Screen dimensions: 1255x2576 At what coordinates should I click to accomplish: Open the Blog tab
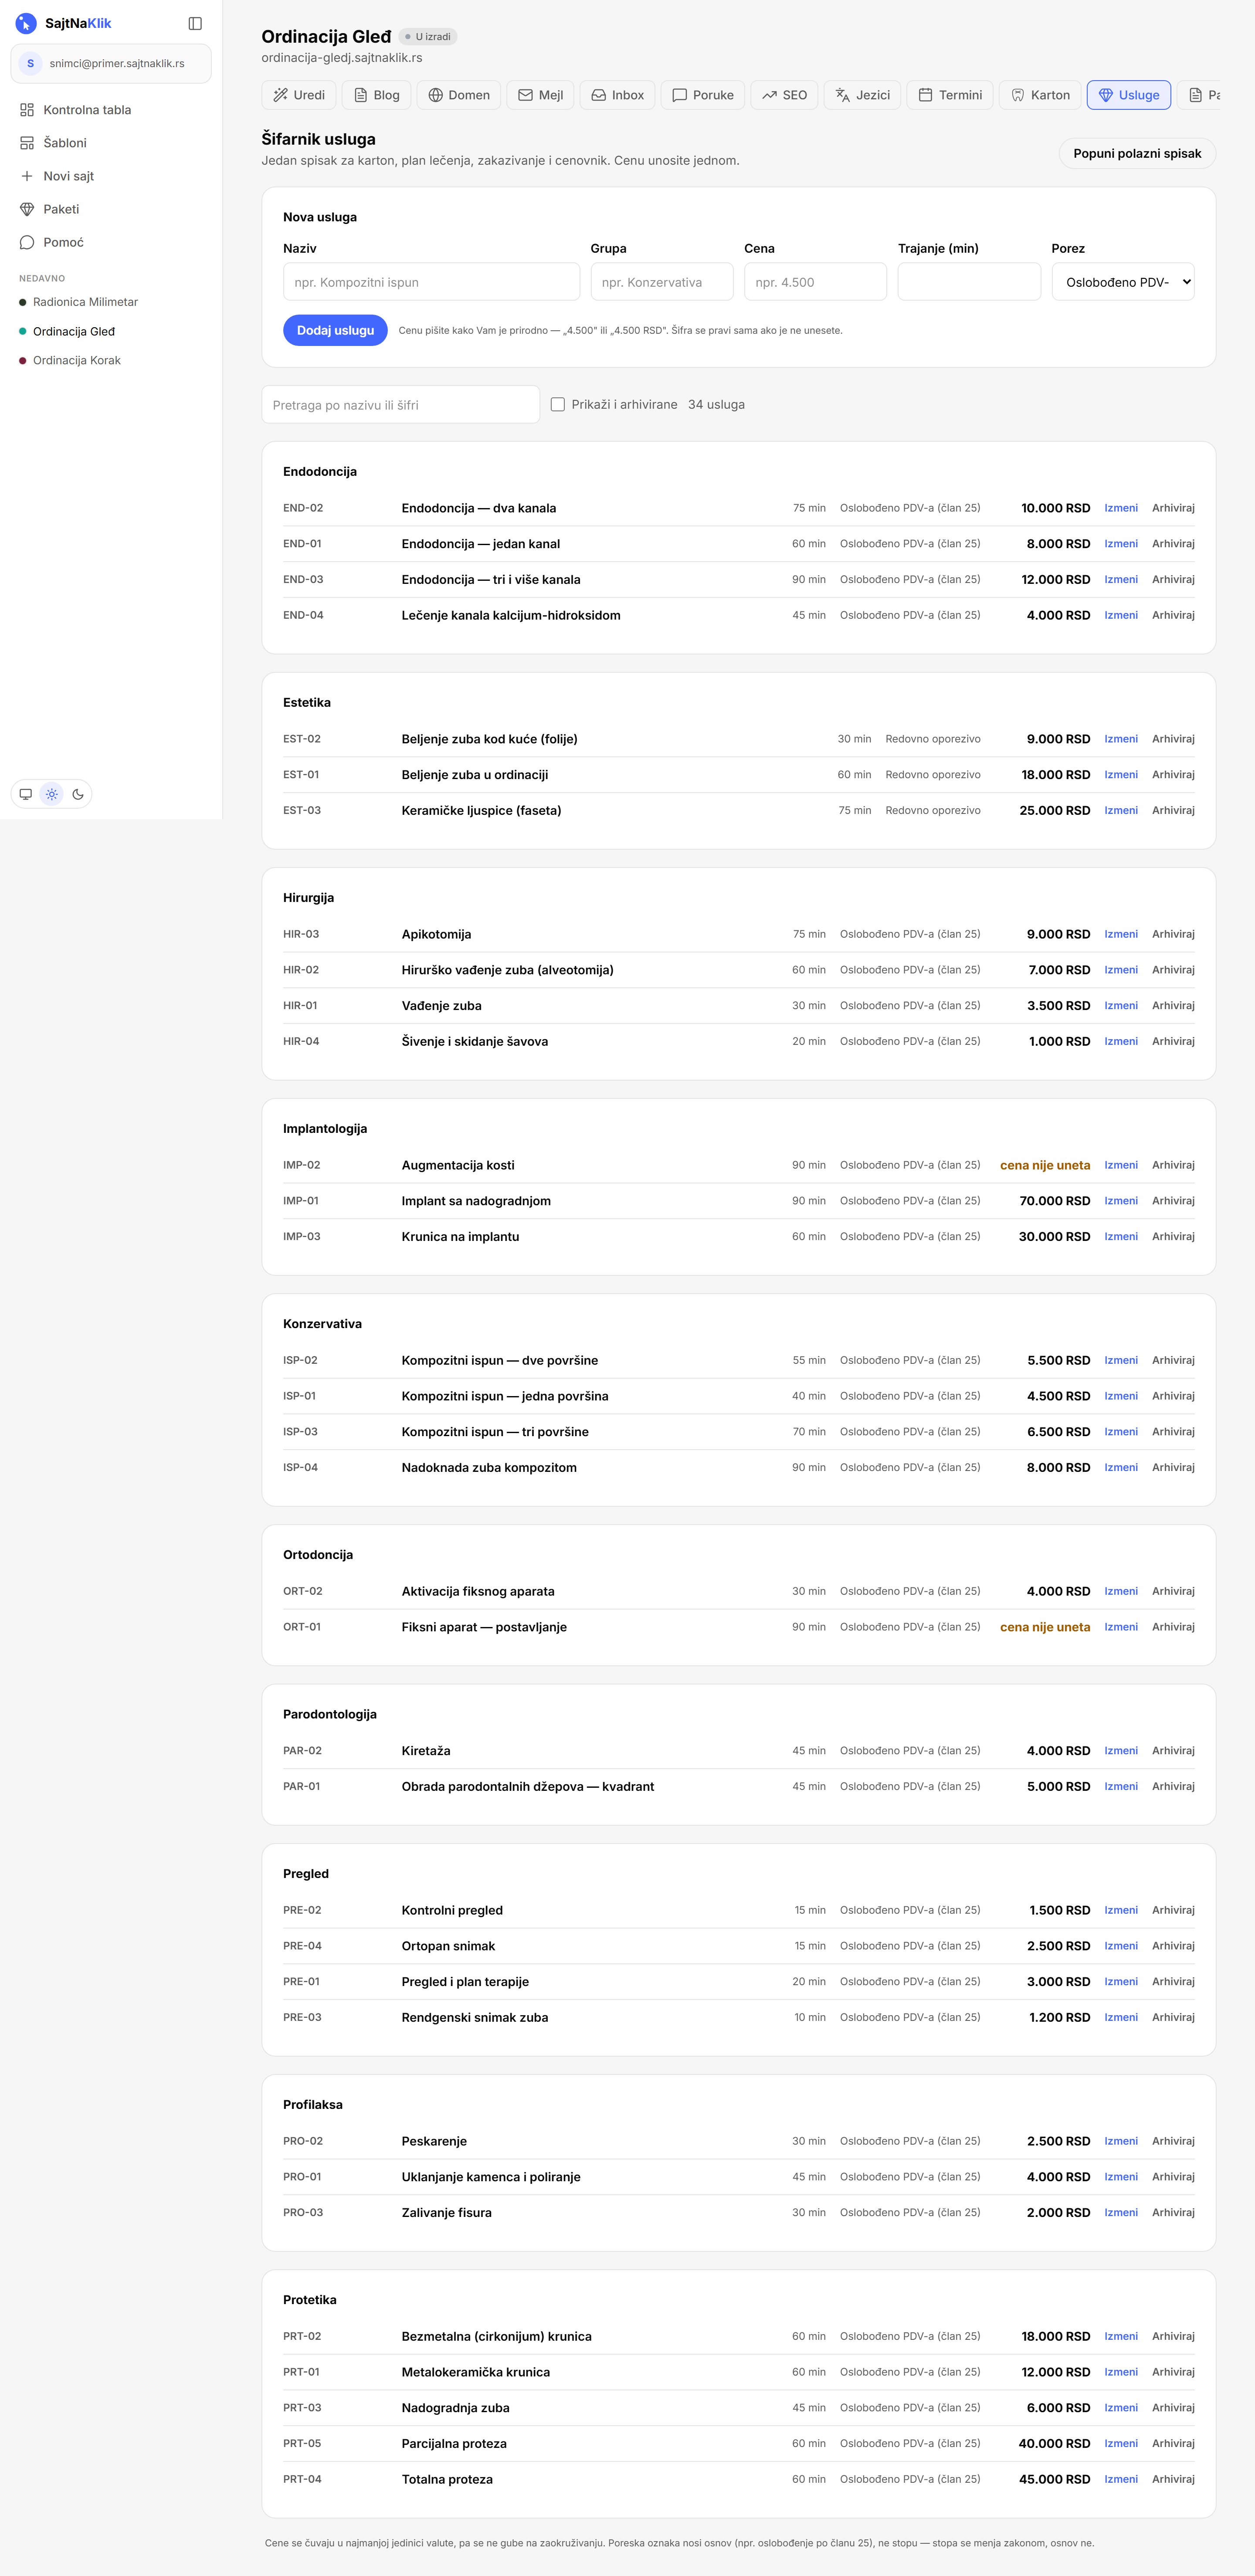click(376, 95)
